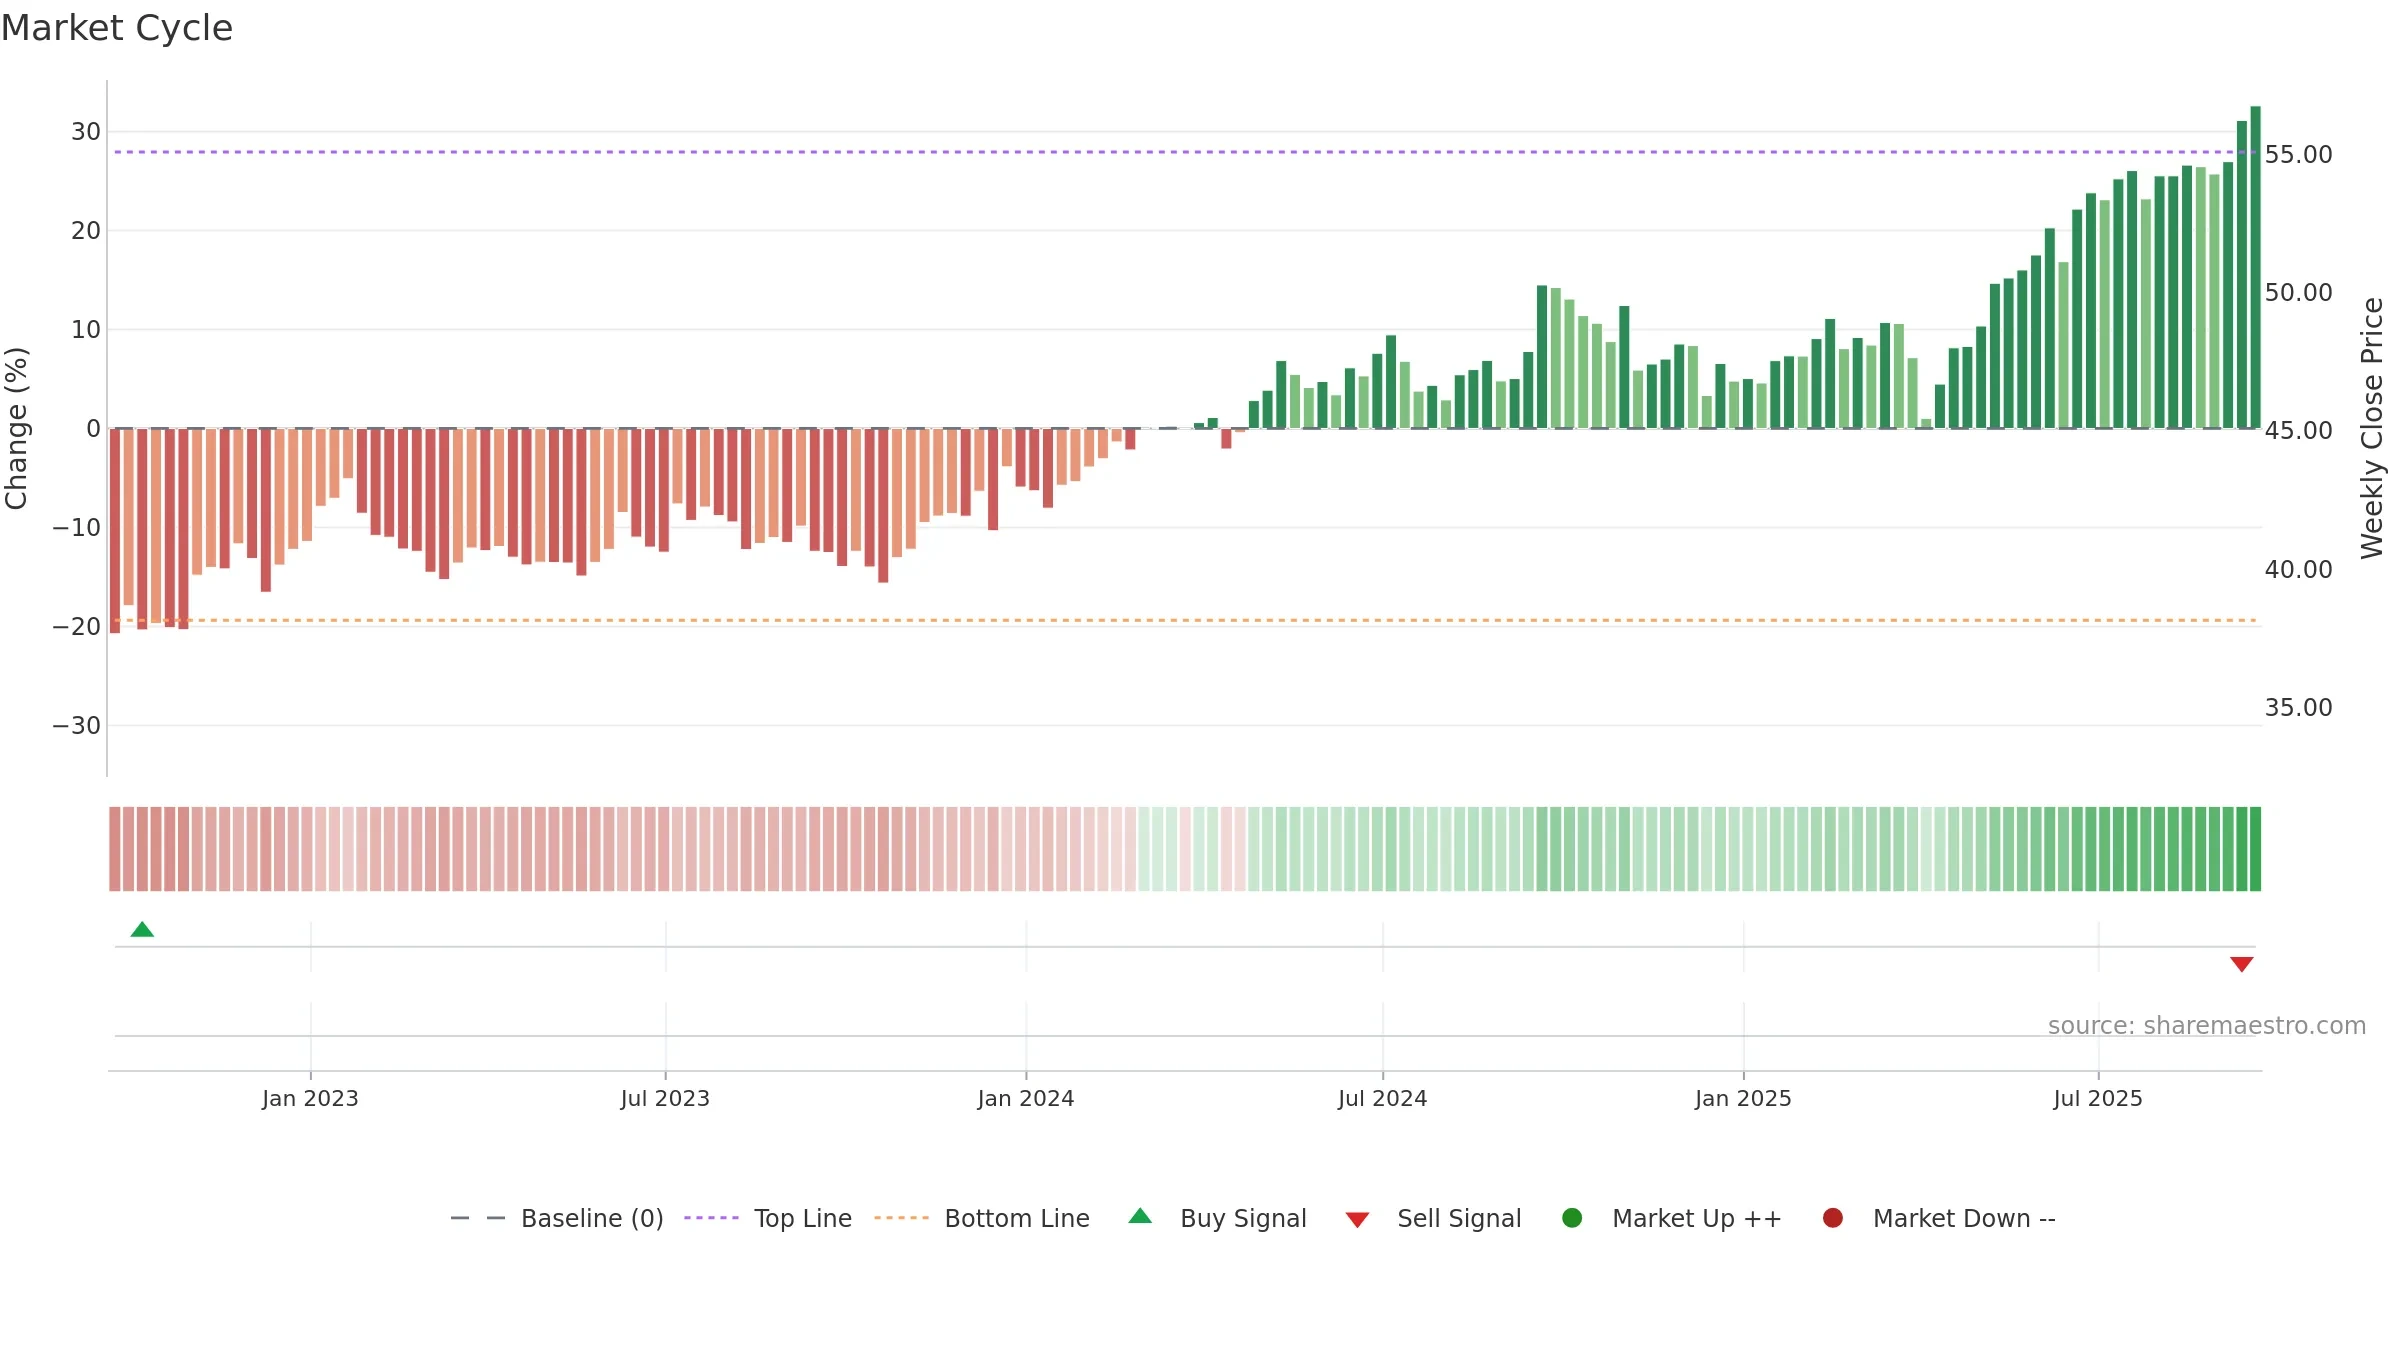Viewport: 2400px width, 1350px height.
Task: Click the Jul 2024 axis label
Action: point(1383,1098)
